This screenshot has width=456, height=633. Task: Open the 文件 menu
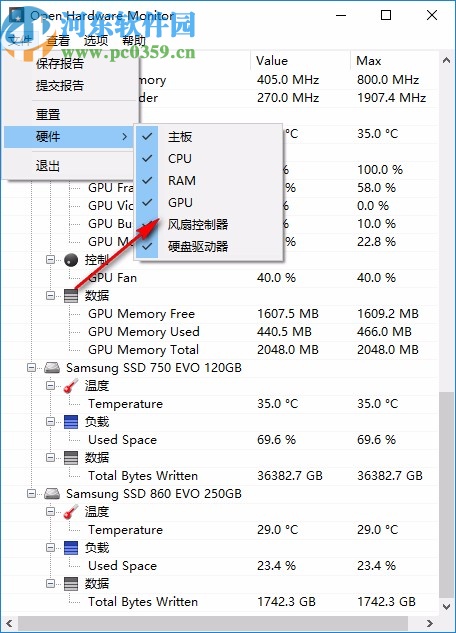[x=20, y=40]
